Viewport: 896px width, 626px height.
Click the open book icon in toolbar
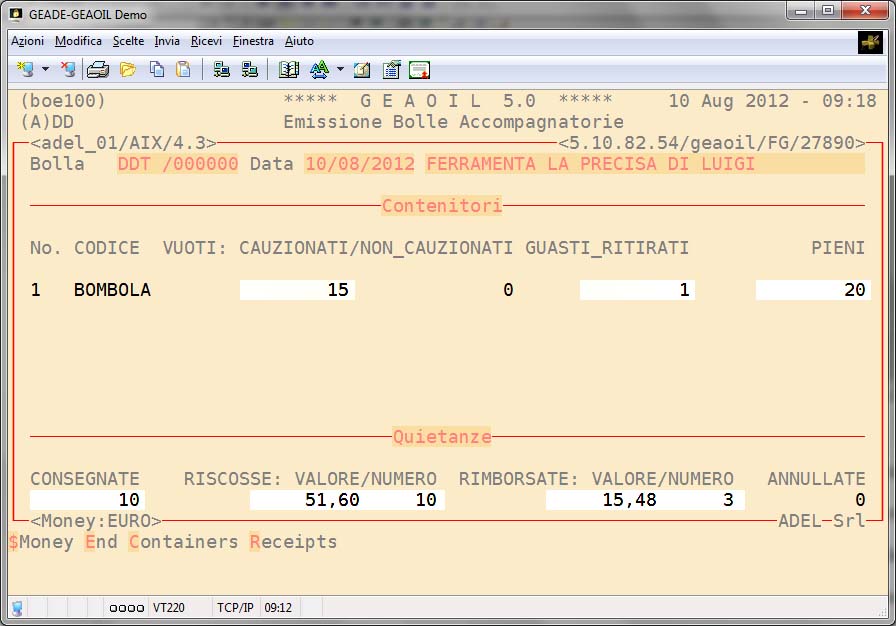(x=289, y=70)
